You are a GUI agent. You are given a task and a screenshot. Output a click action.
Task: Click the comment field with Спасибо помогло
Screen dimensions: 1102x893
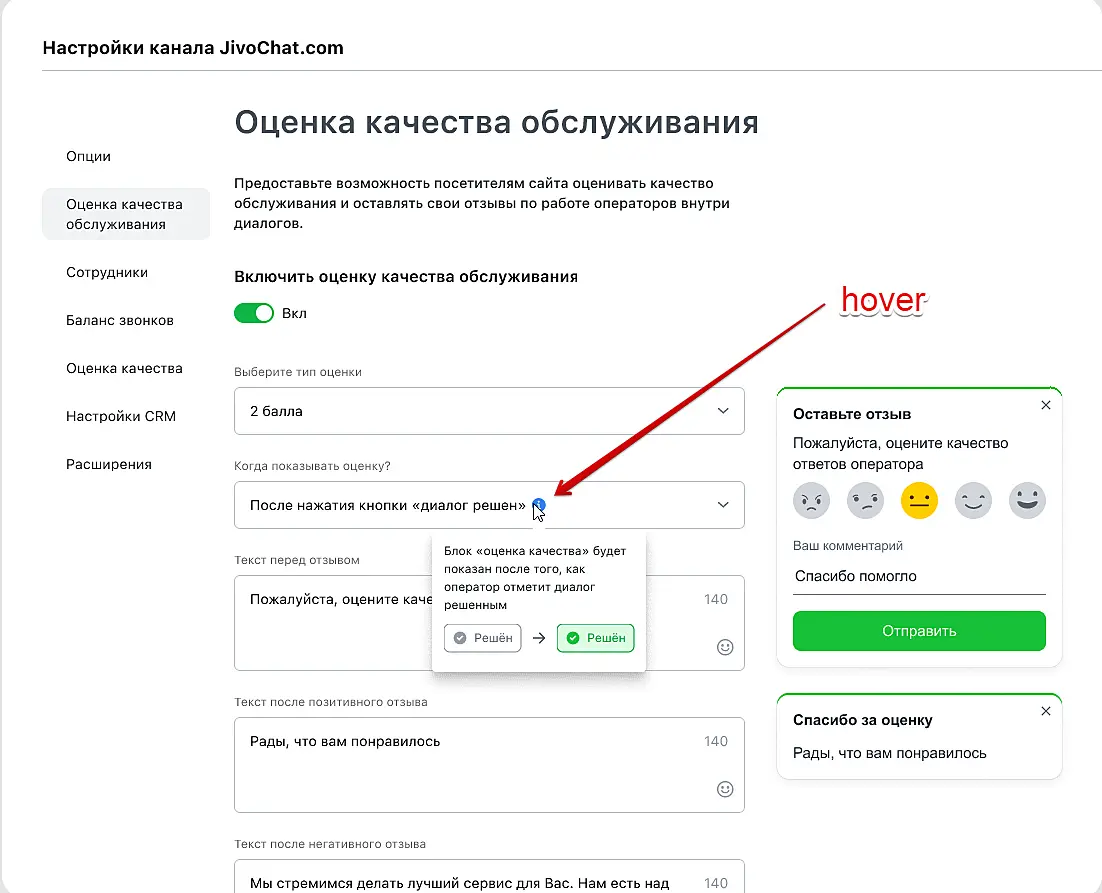[x=919, y=577]
